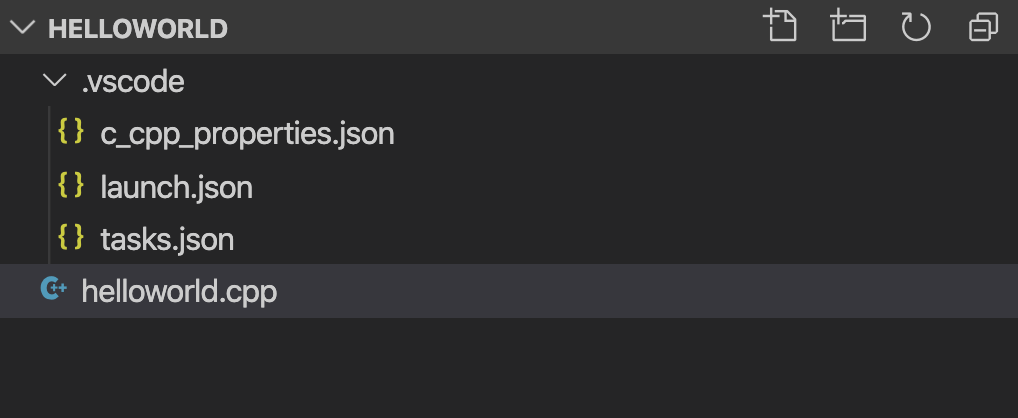Click blank row space right of tasks.json

coord(600,239)
